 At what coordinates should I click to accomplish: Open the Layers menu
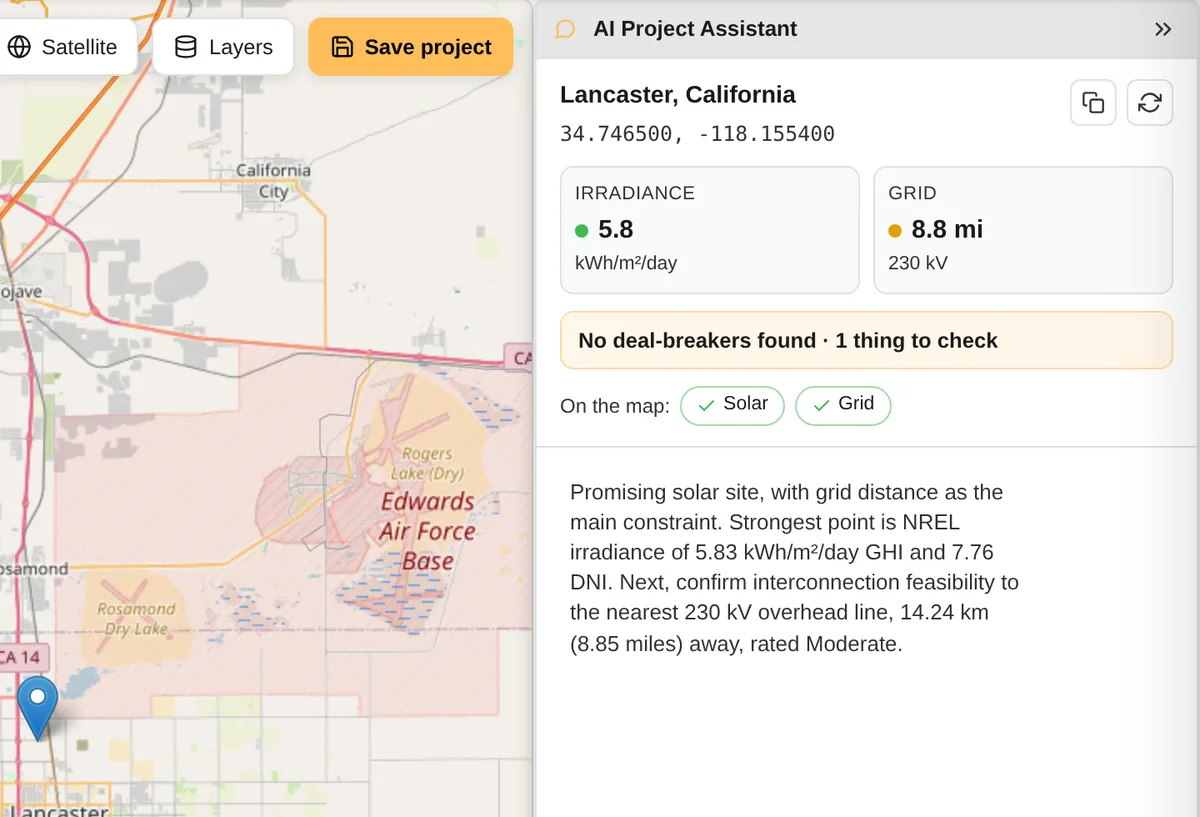click(x=223, y=47)
